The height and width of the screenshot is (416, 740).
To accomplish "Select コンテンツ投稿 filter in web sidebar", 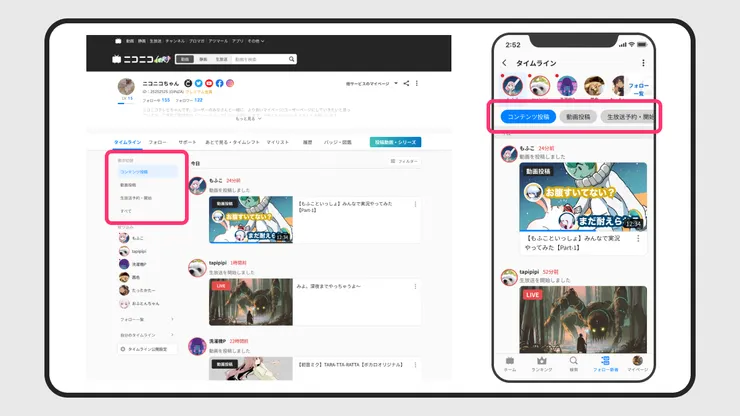I will point(148,172).
